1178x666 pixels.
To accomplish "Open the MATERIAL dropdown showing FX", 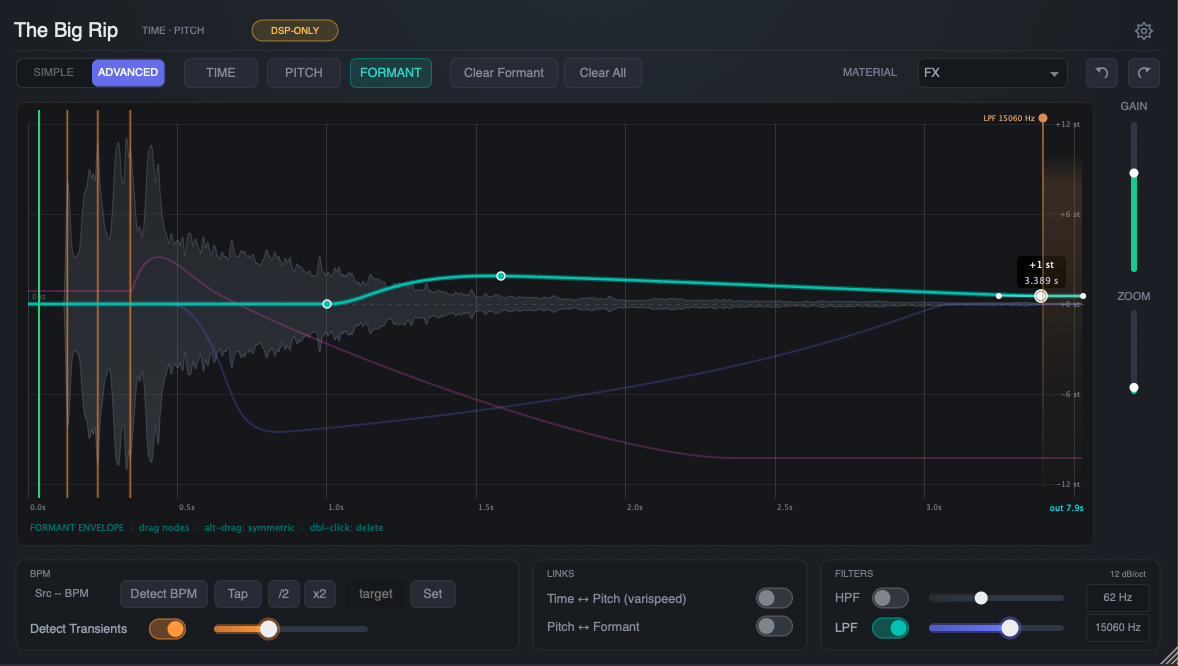I will coord(992,73).
